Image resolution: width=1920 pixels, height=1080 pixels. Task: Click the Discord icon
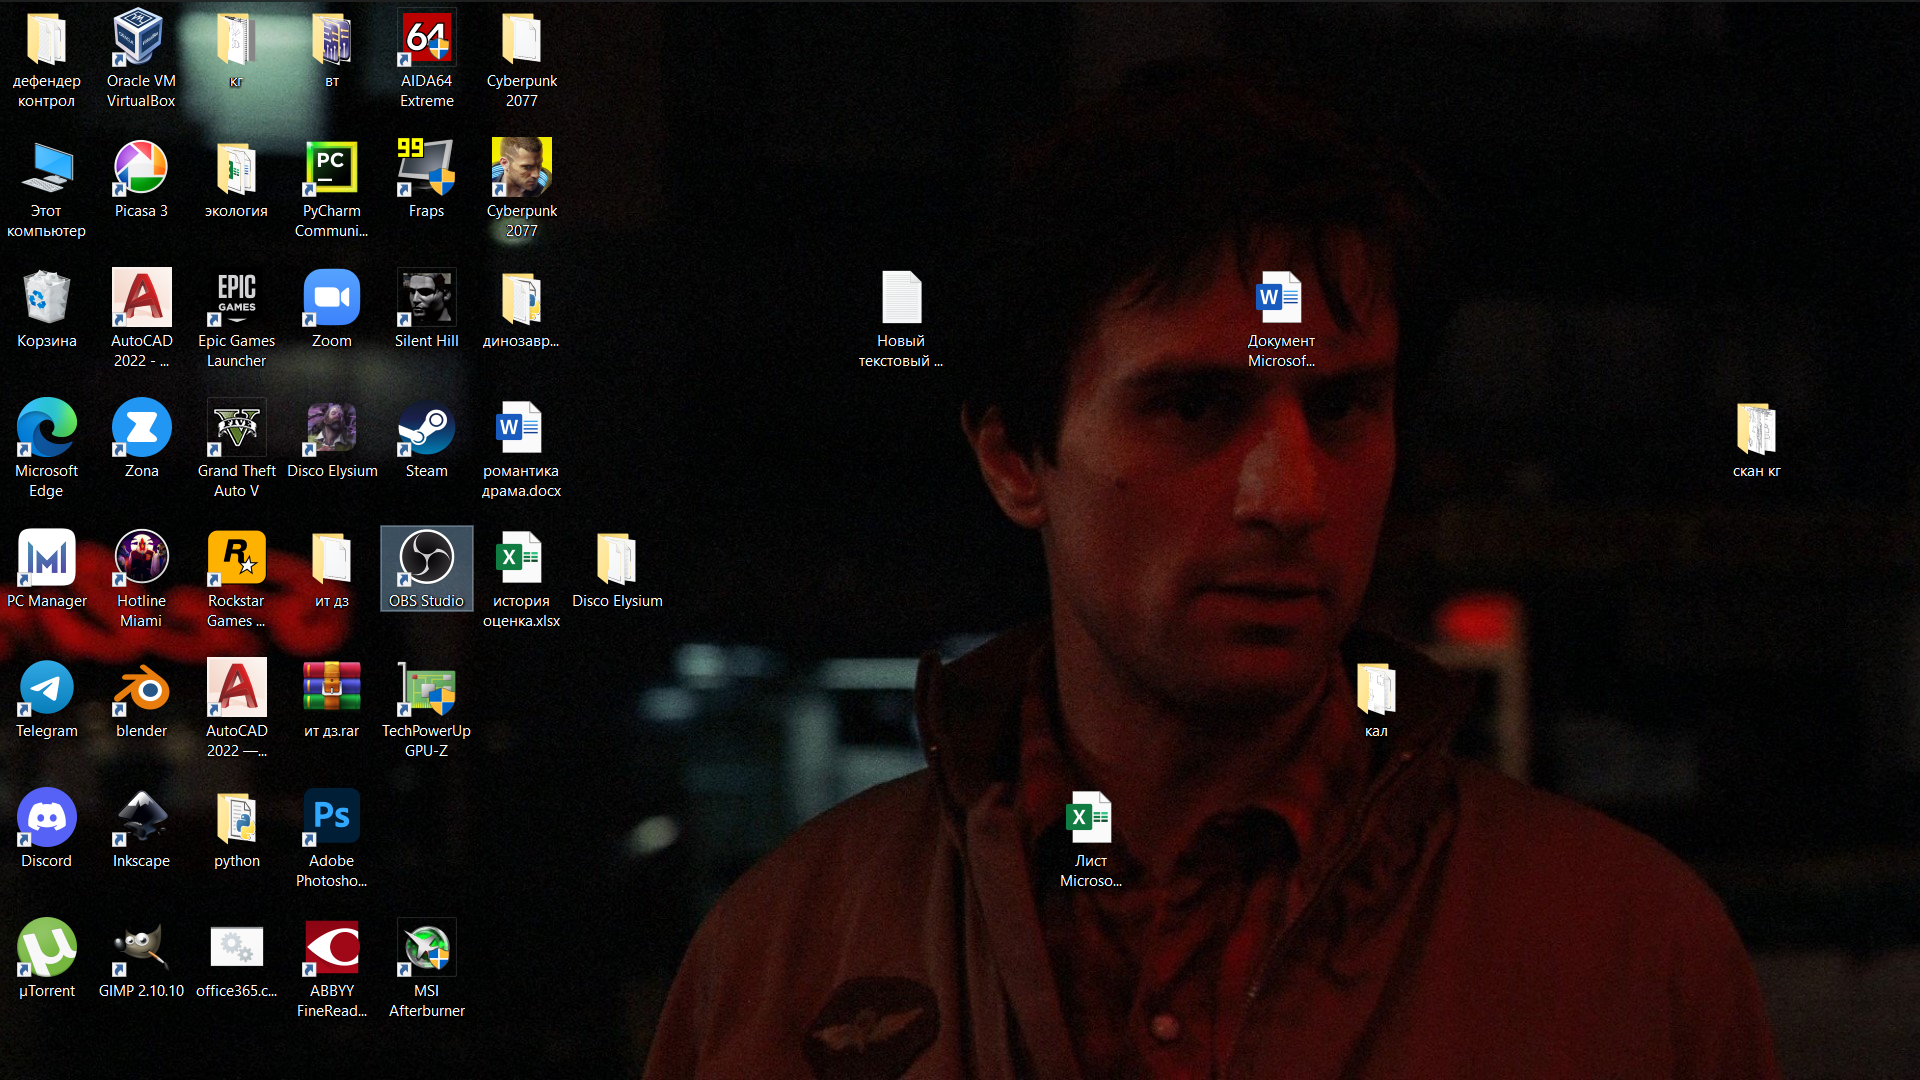pos(46,828)
